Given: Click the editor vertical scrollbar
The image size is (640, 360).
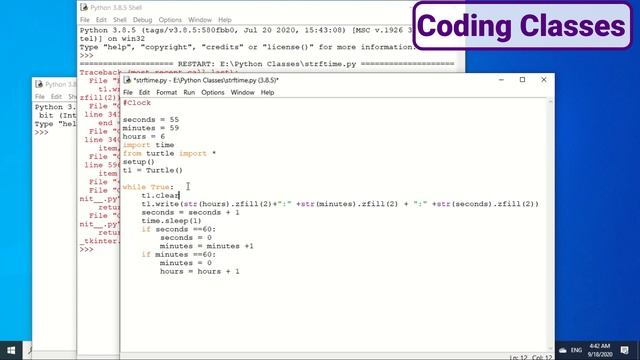Looking at the screenshot, I should coord(550,224).
